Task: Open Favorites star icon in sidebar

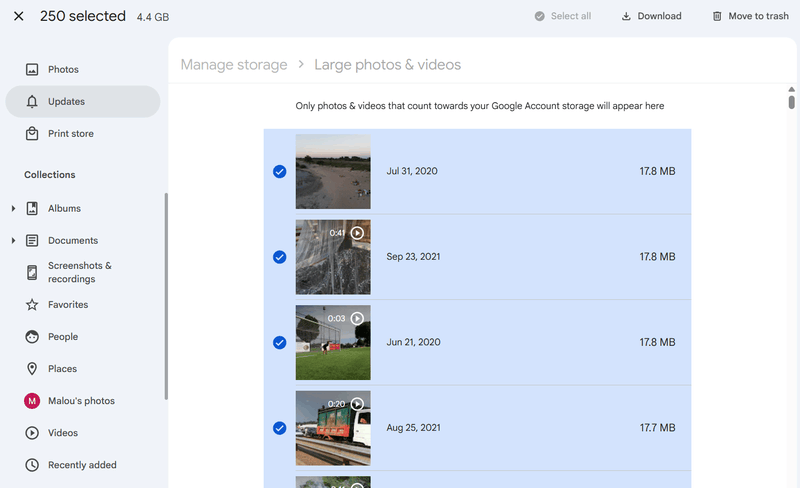Action: tap(32, 305)
